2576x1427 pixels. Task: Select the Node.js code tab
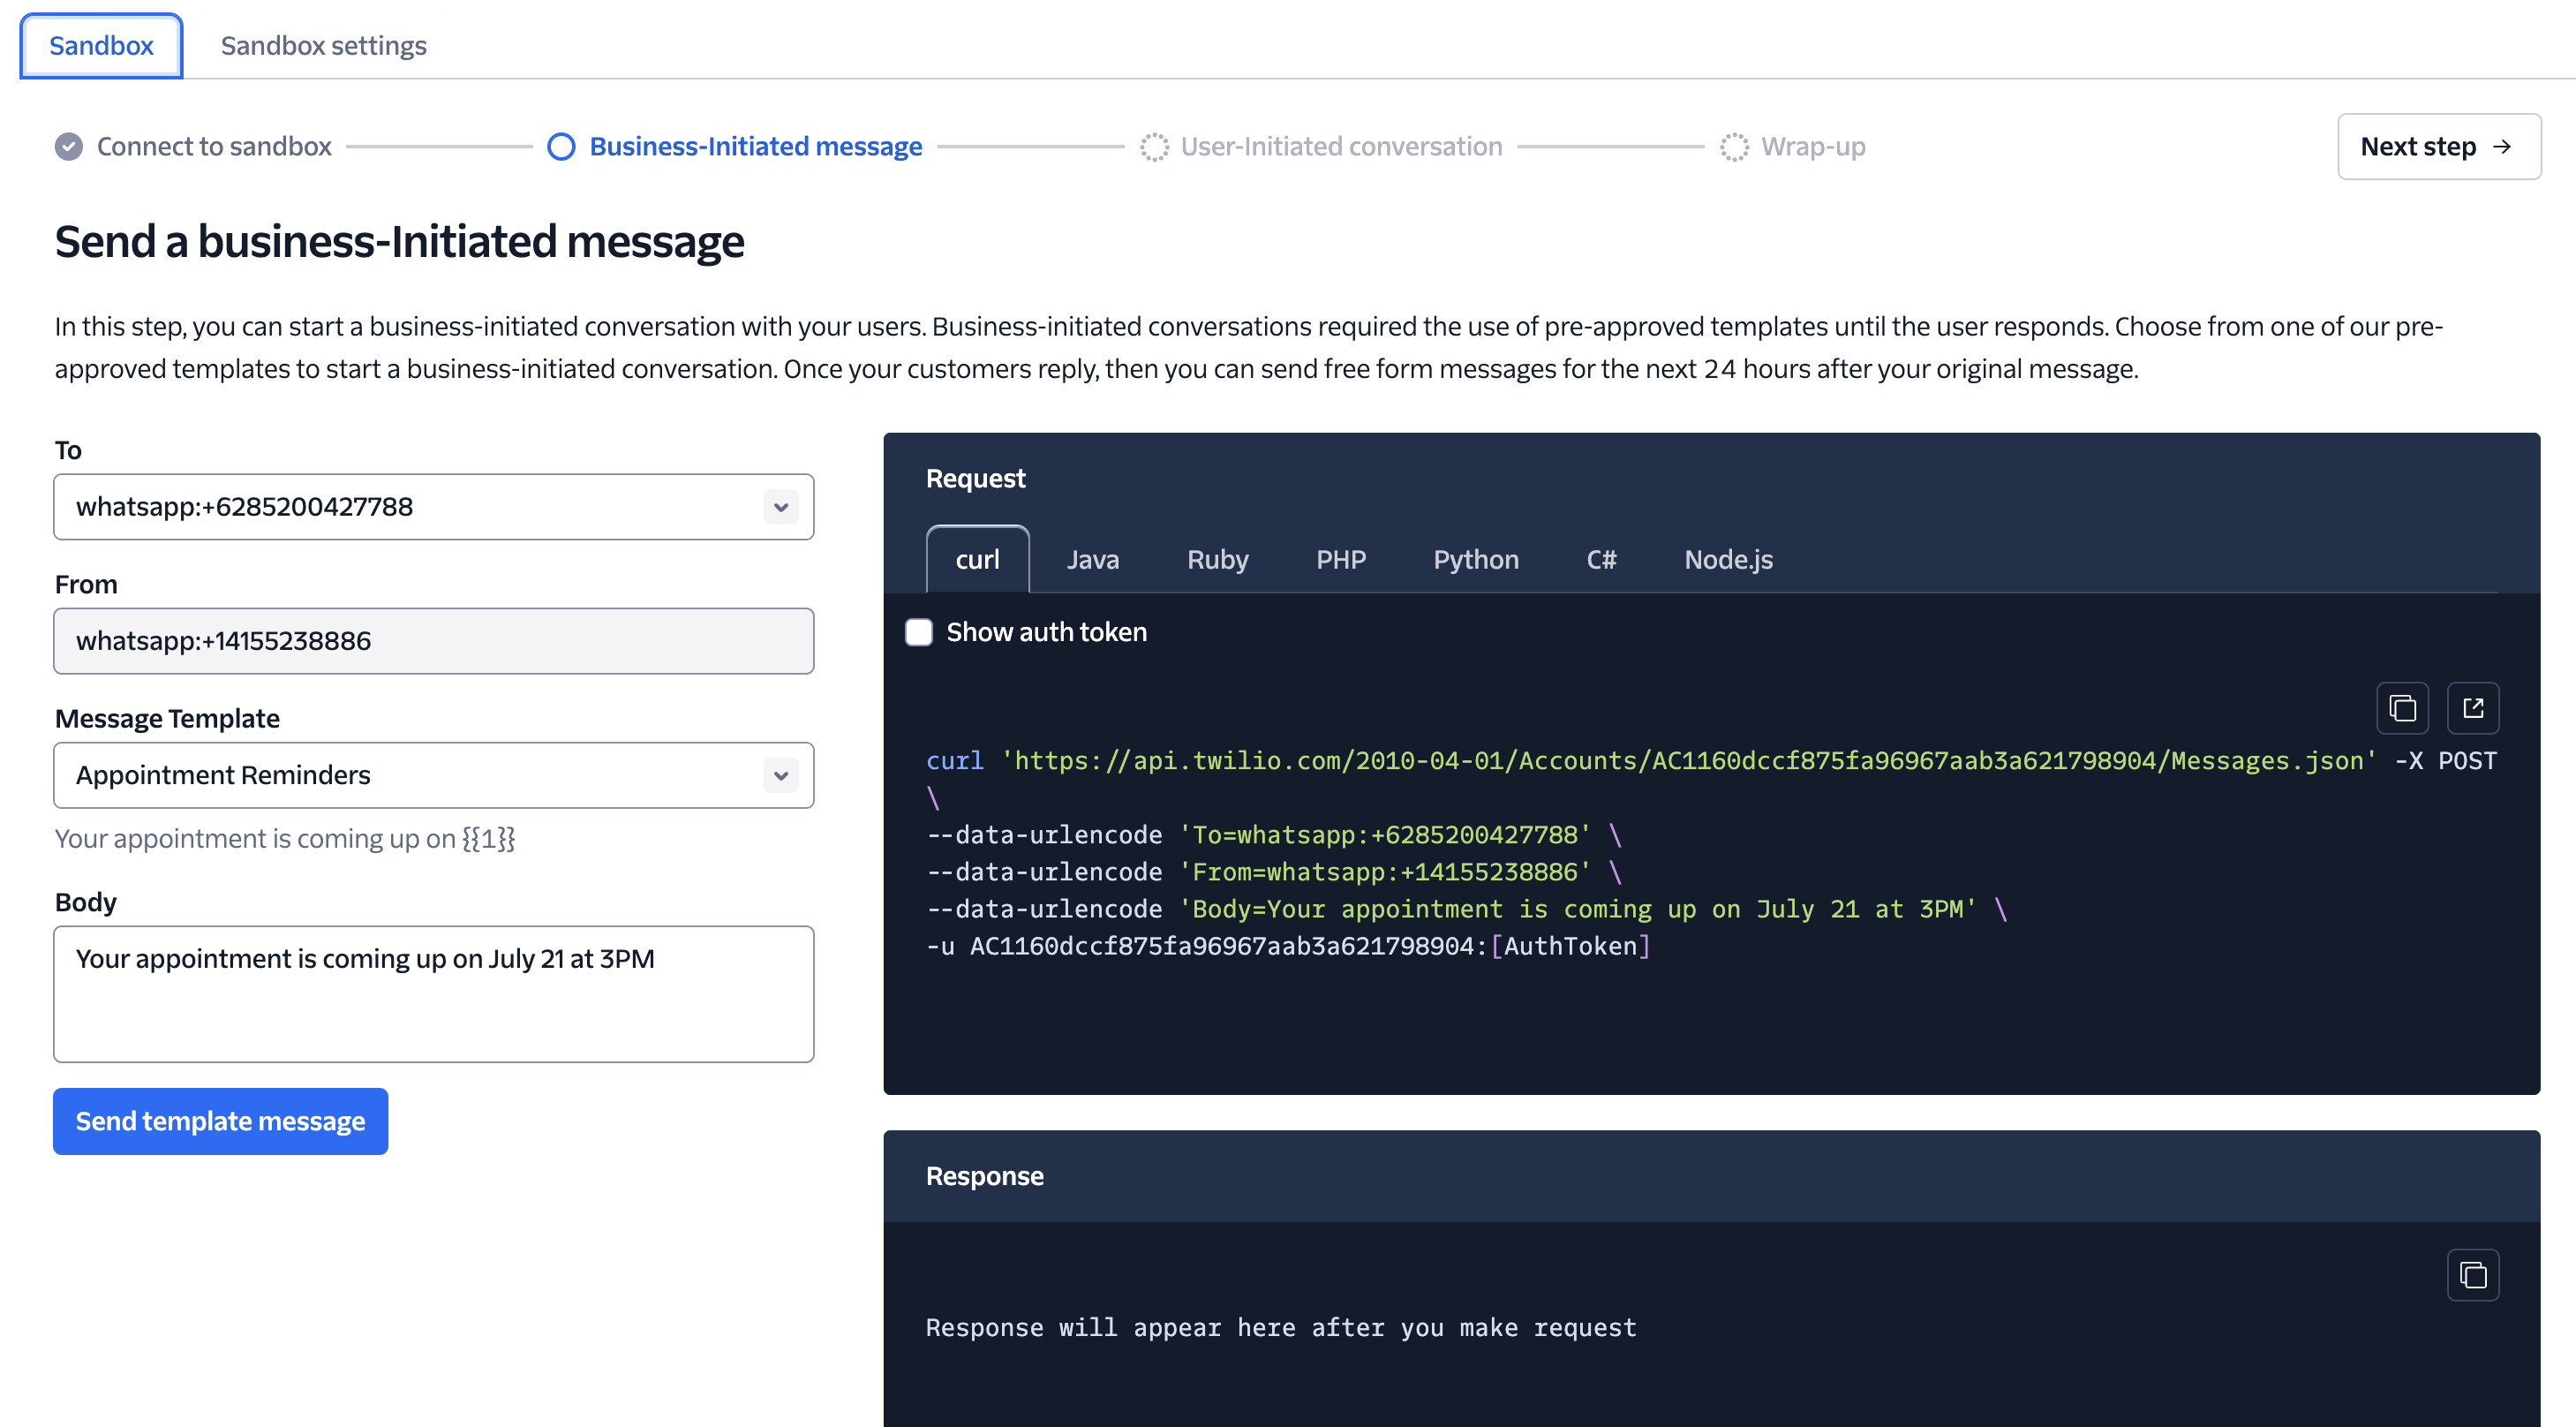pos(1727,559)
